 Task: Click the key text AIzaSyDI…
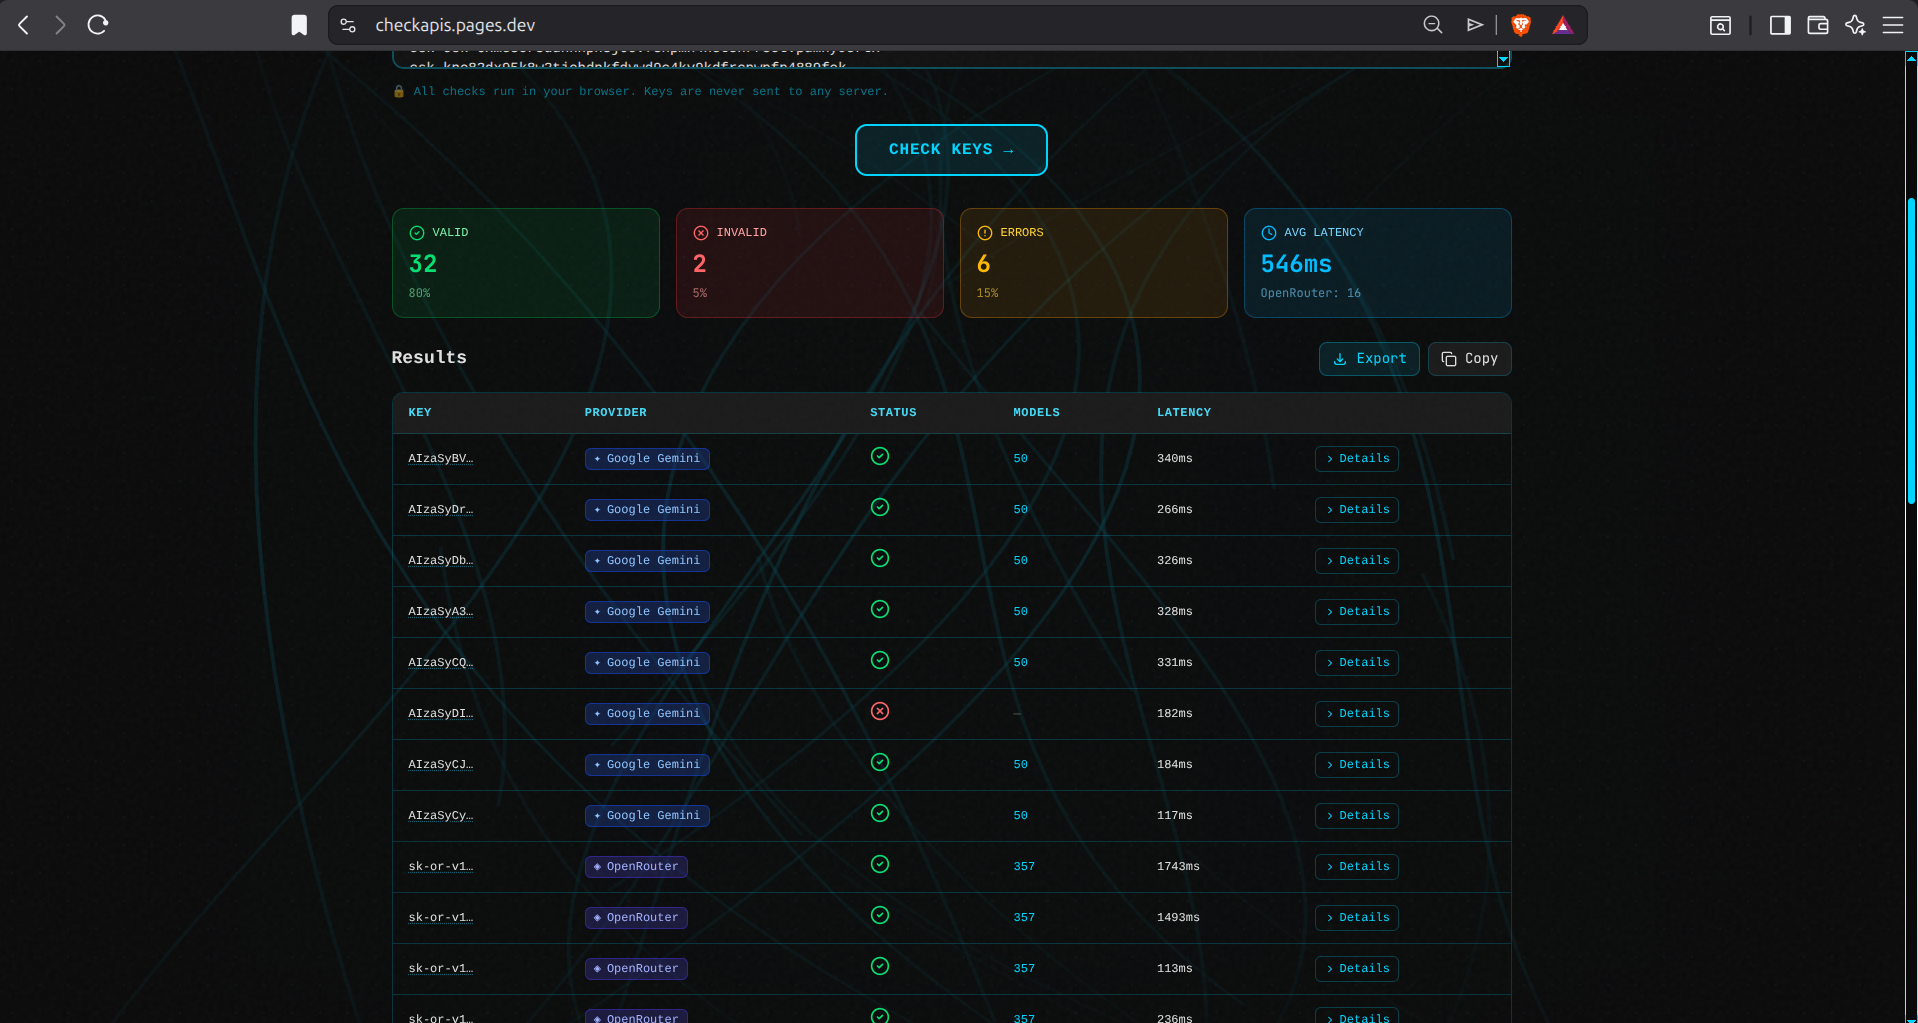tap(441, 714)
